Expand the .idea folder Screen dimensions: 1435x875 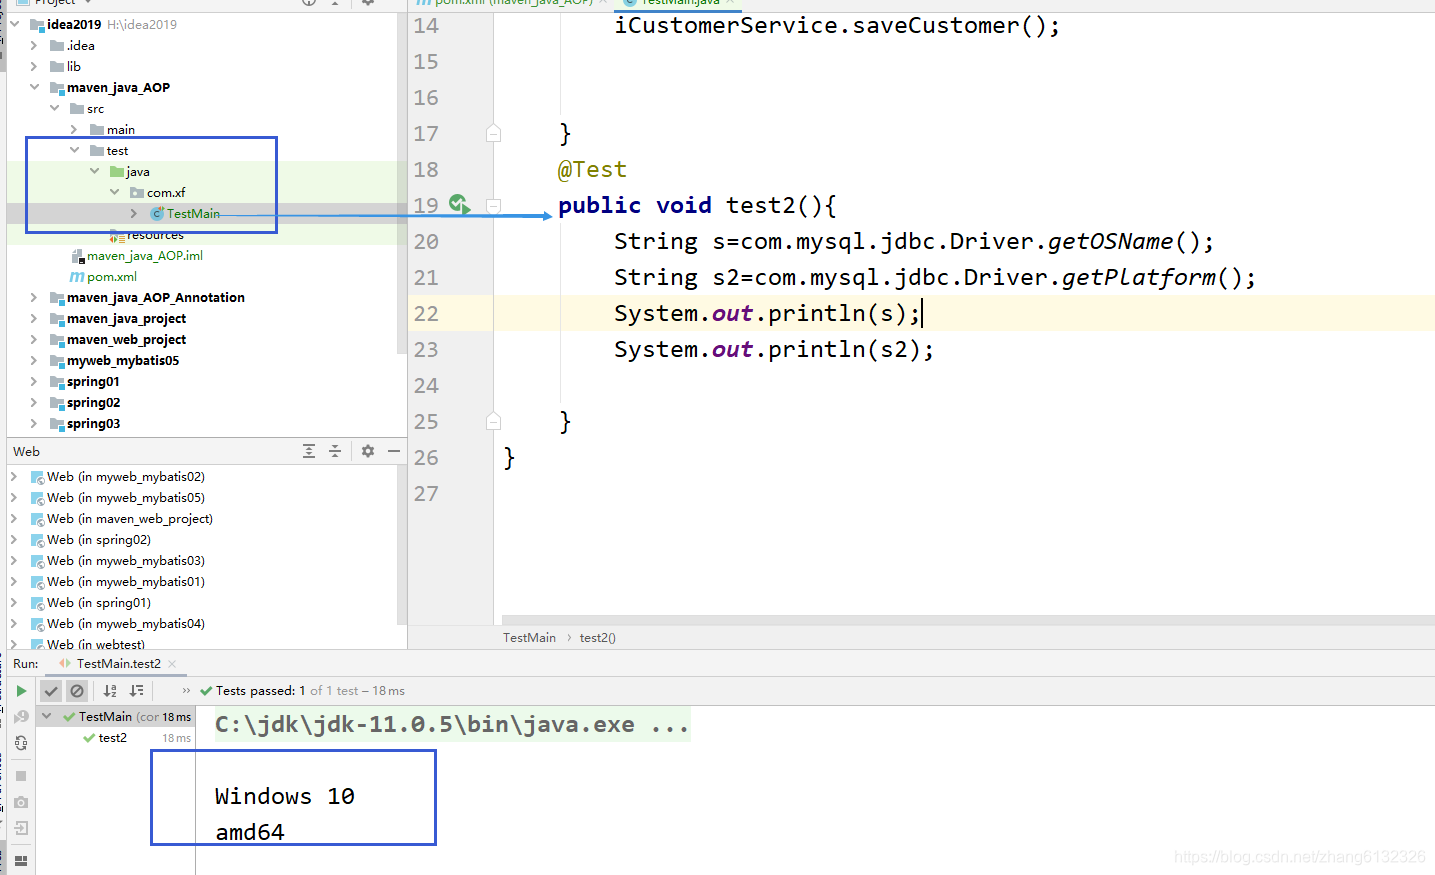[34, 45]
